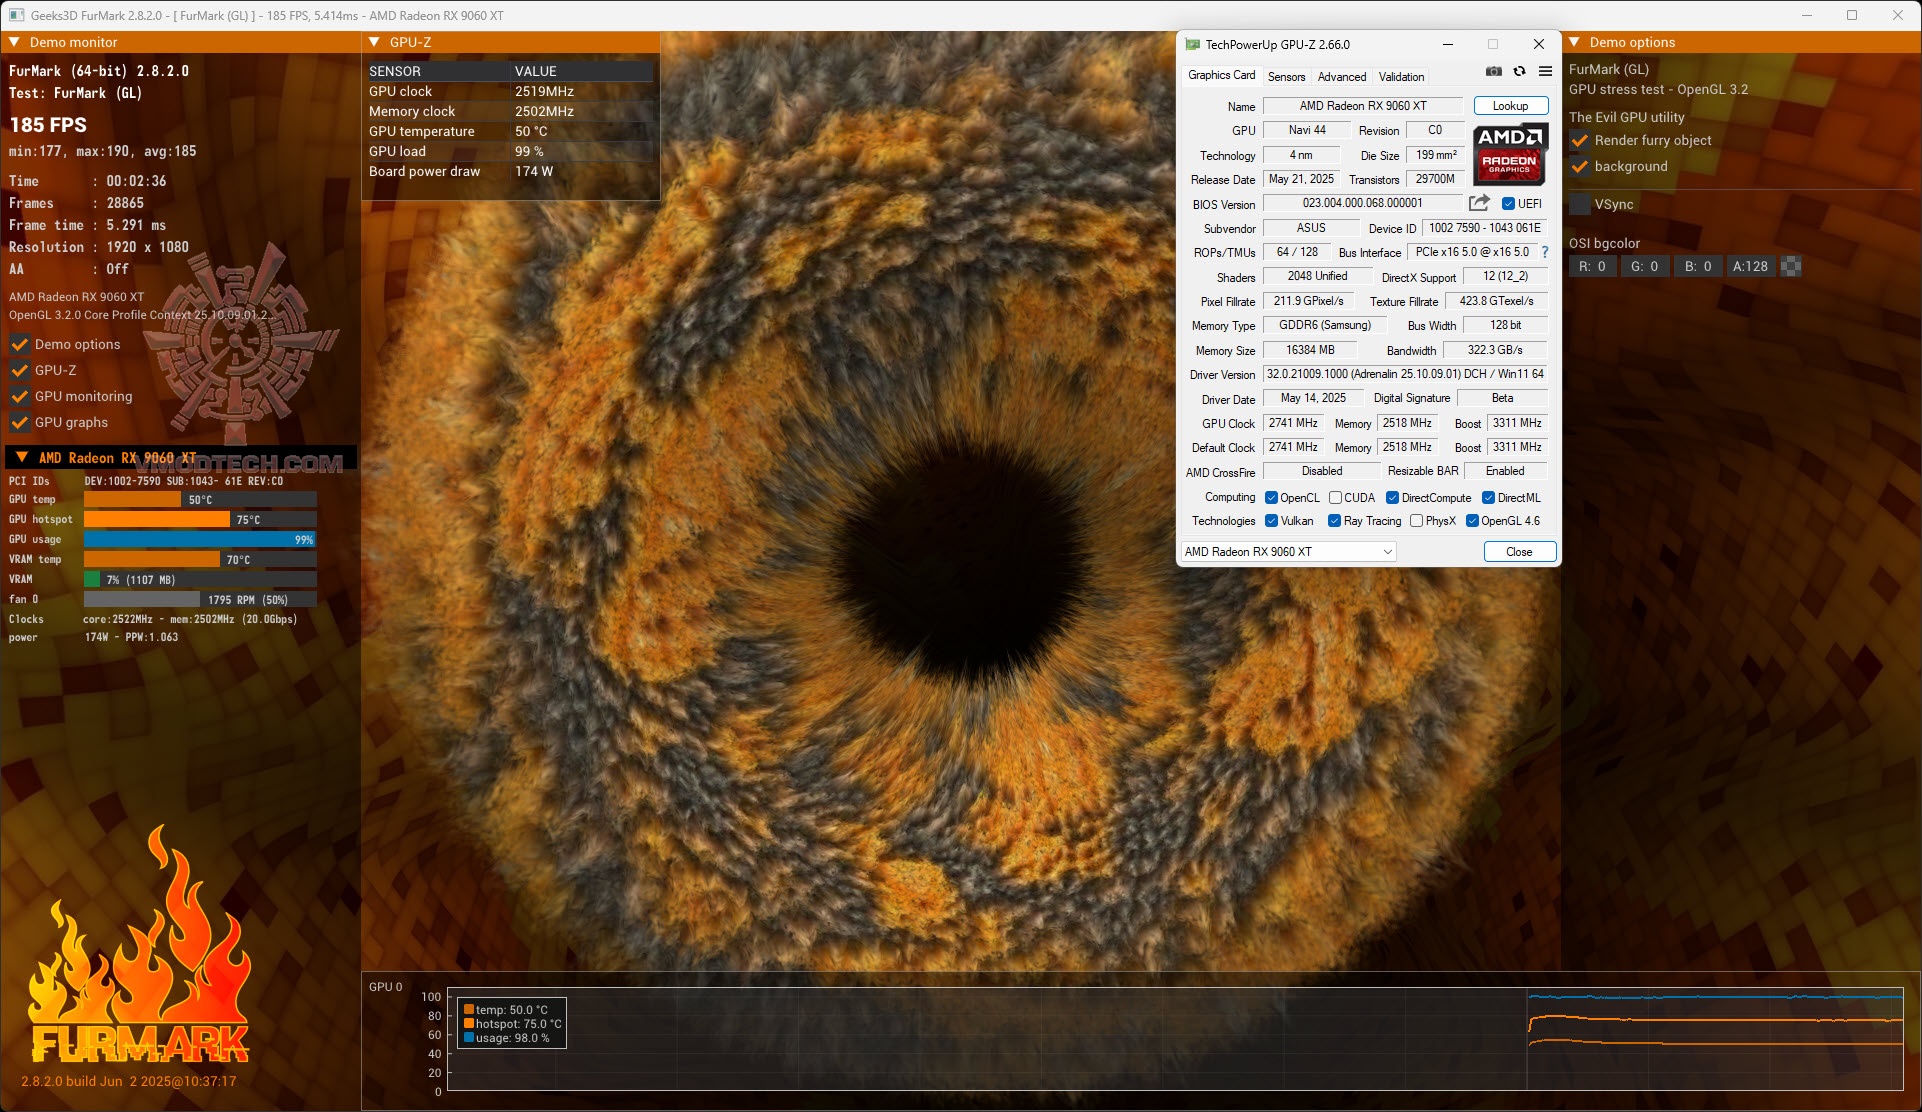Toggle the GPU graphs checkbox

coord(20,423)
